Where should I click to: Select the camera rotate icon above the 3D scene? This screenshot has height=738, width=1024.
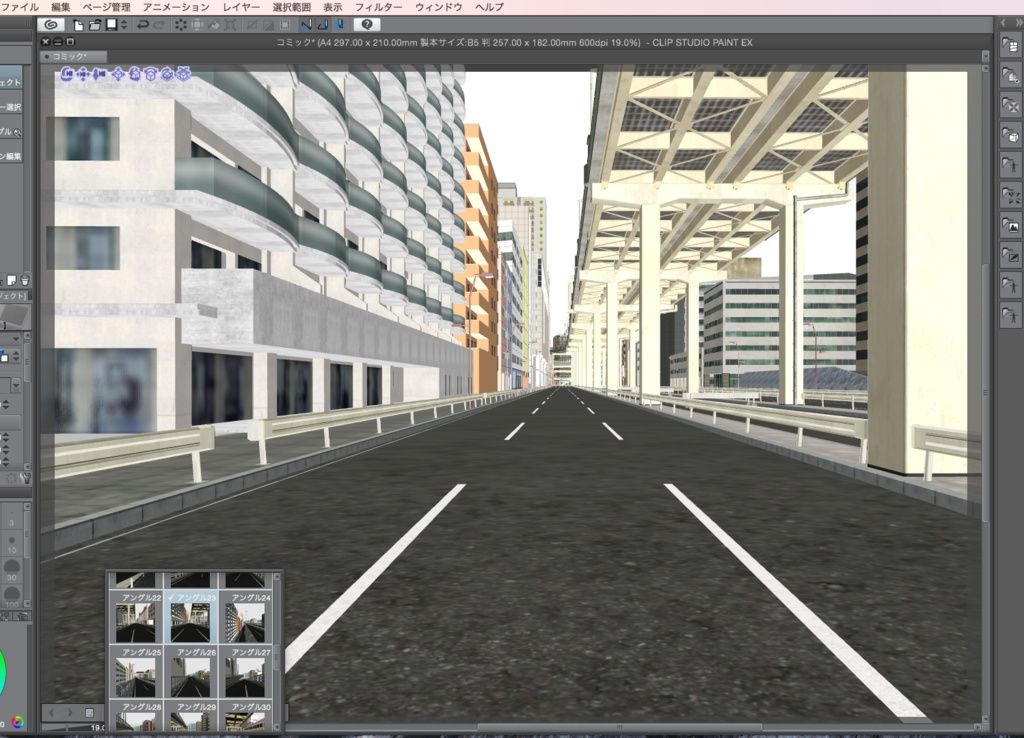coord(67,74)
